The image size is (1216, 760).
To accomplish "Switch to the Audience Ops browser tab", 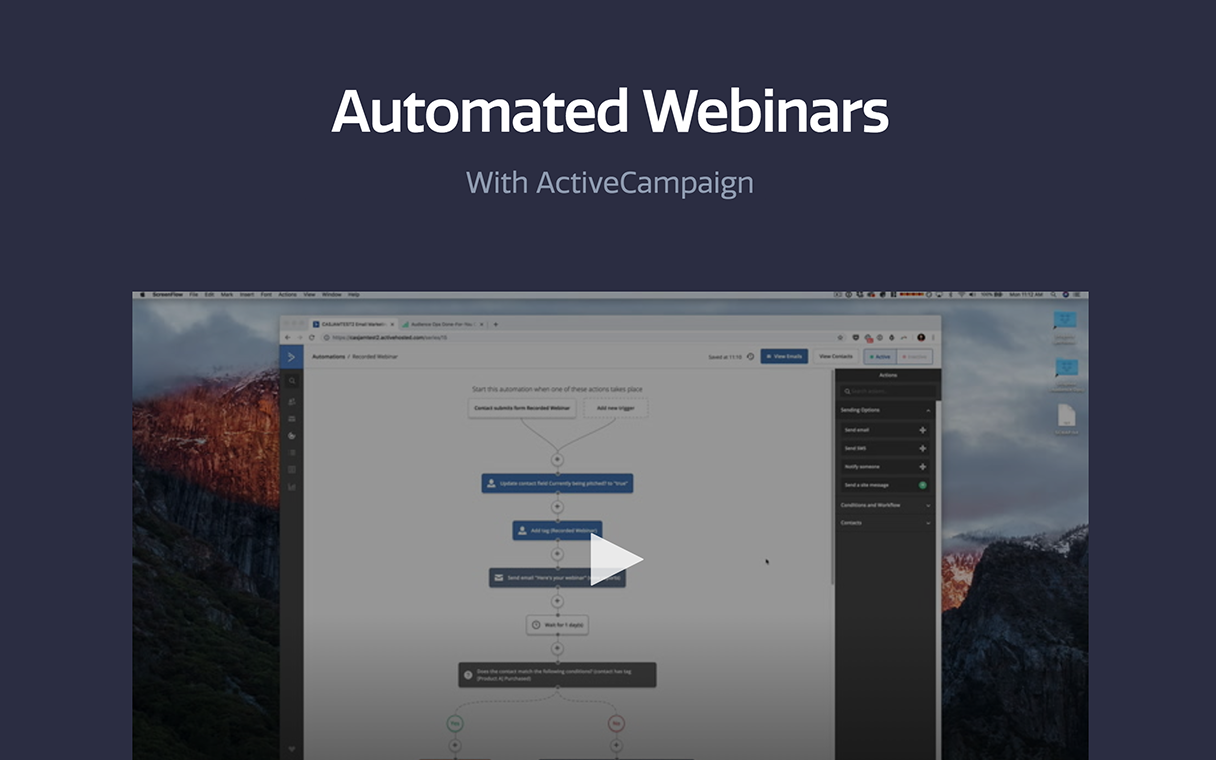I will pos(440,324).
